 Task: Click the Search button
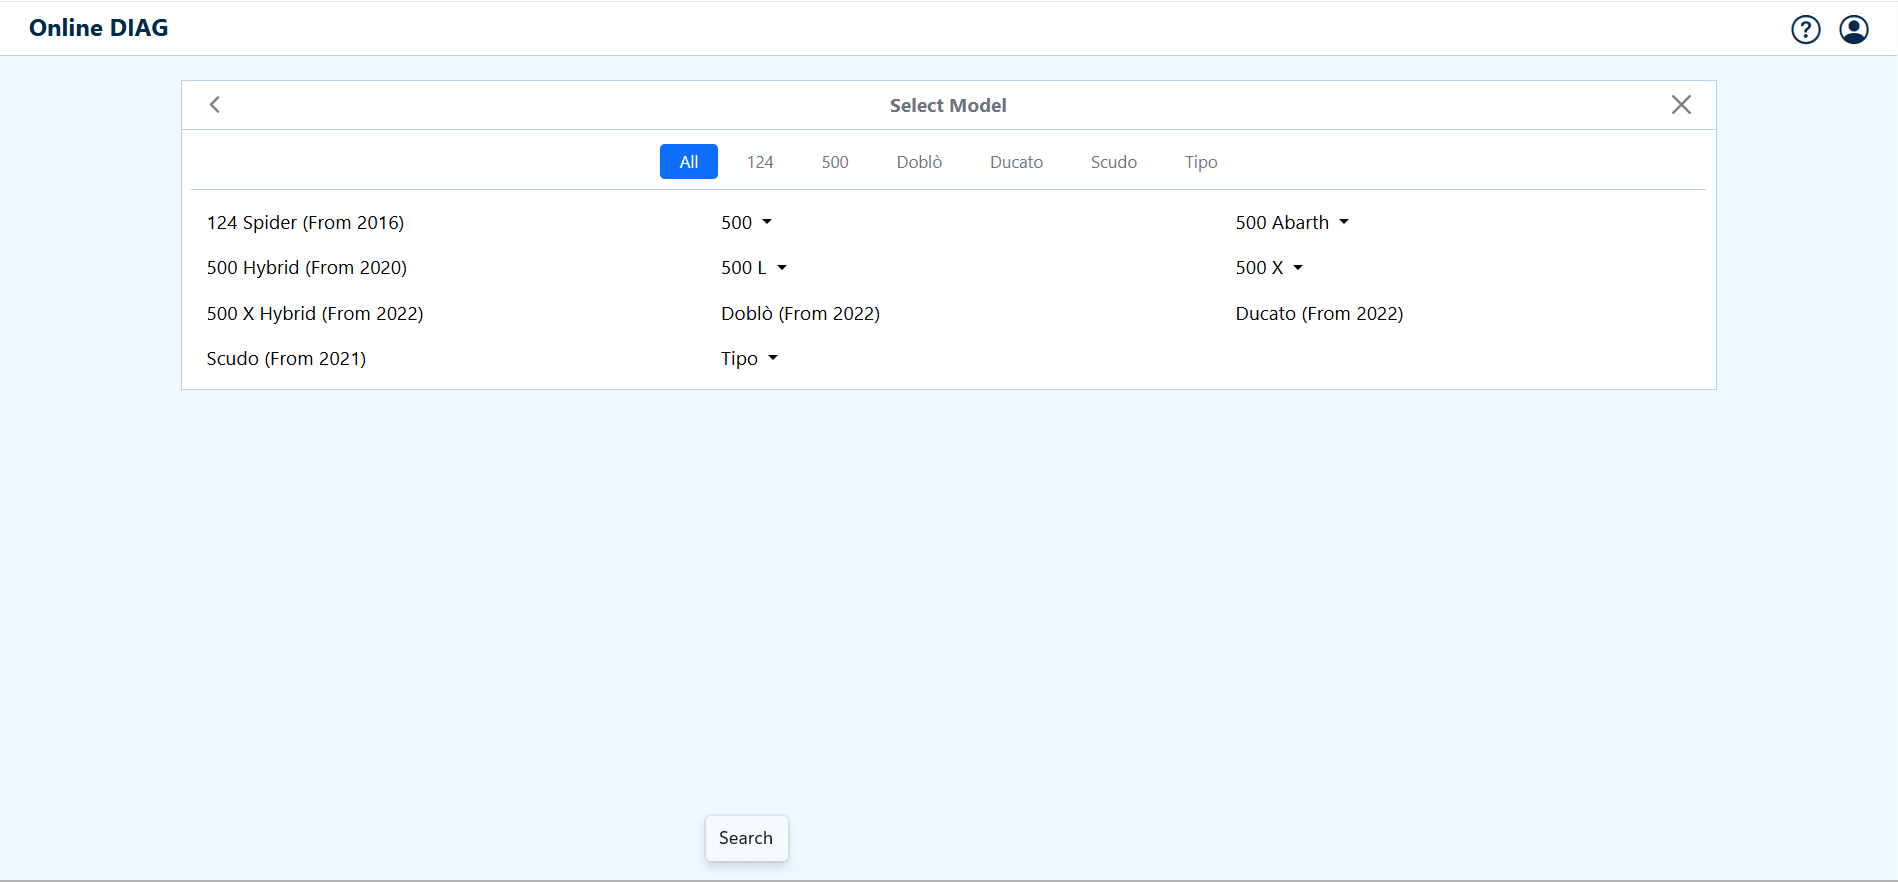746,838
